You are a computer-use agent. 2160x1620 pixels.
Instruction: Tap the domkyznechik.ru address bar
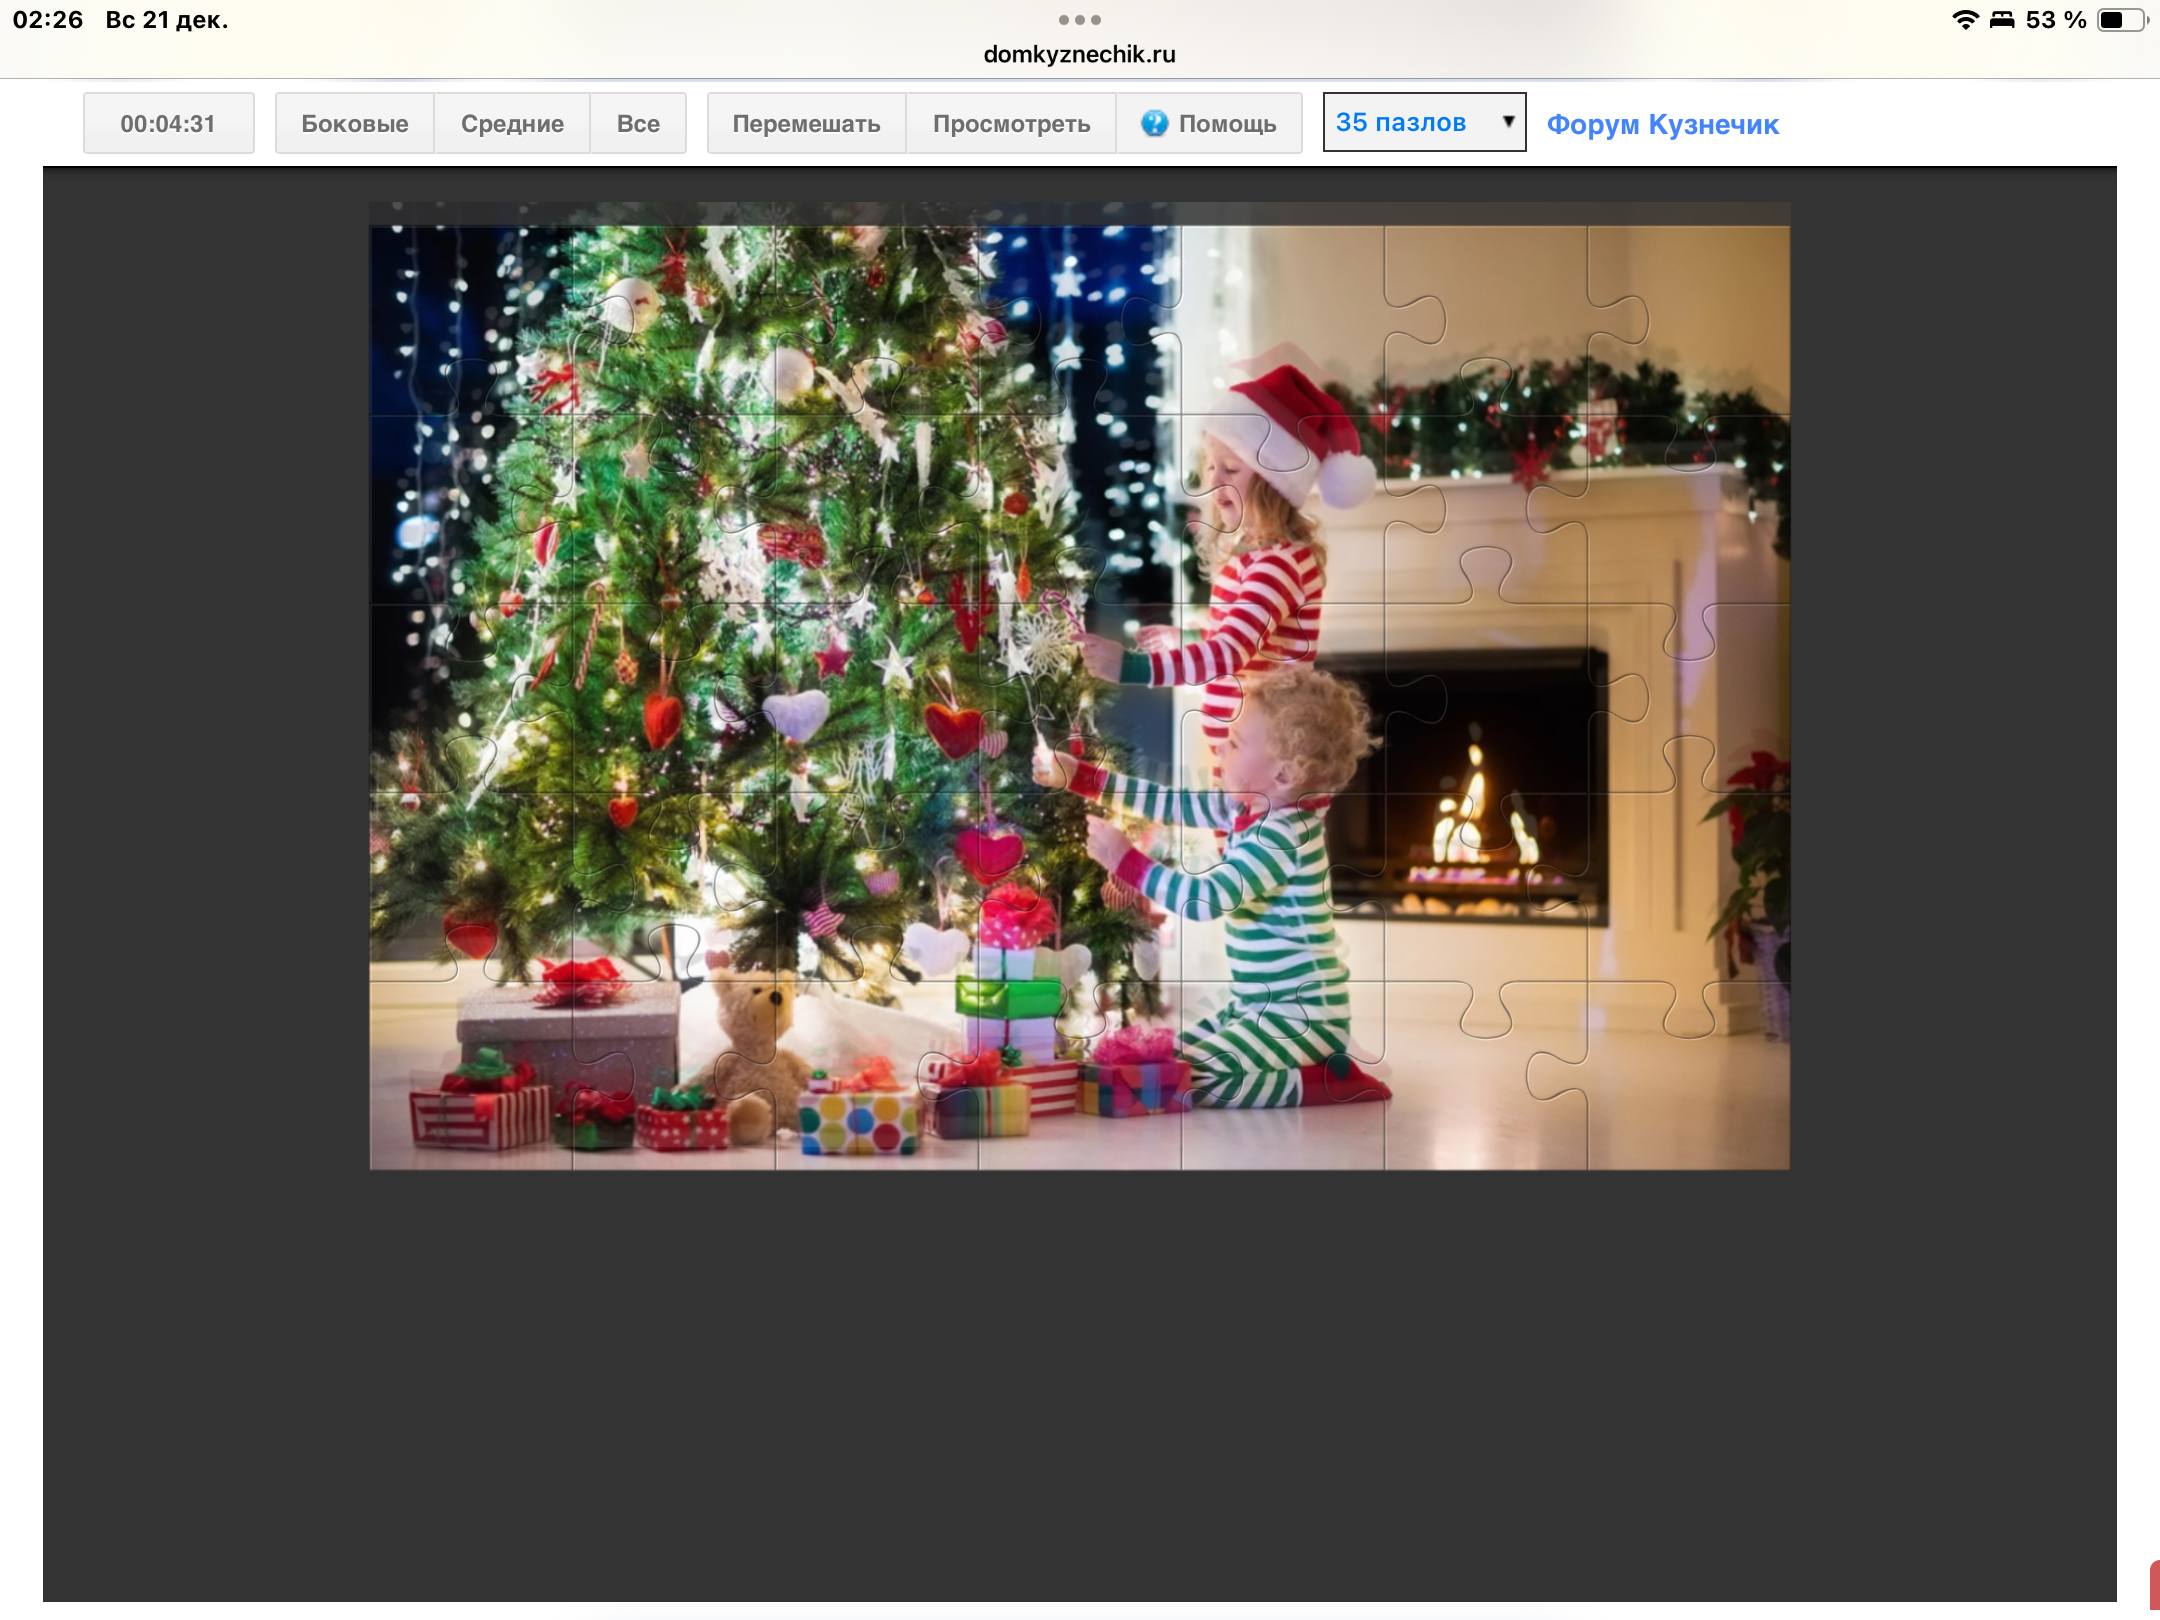(x=1079, y=54)
